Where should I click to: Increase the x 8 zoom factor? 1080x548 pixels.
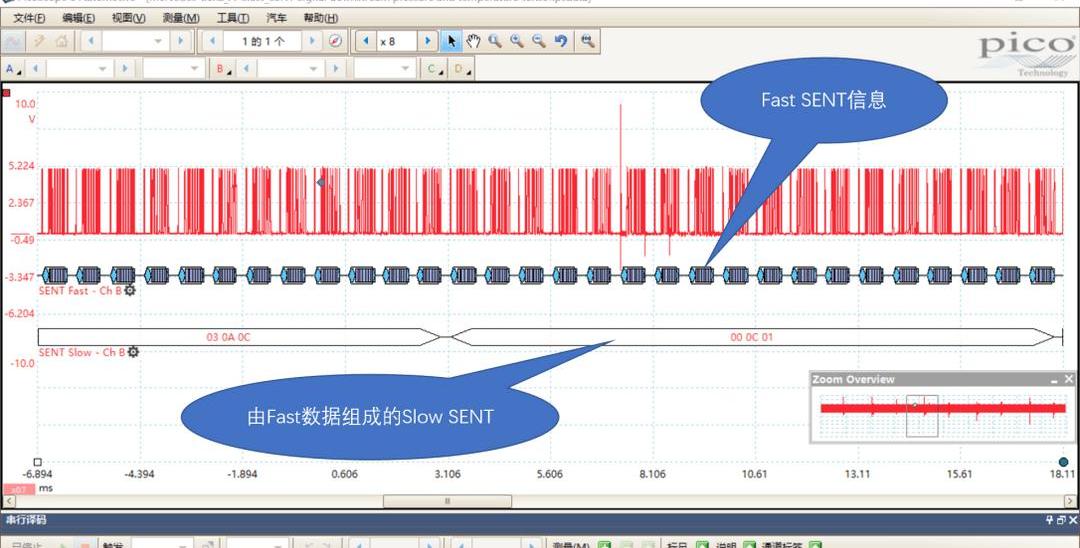tap(427, 41)
